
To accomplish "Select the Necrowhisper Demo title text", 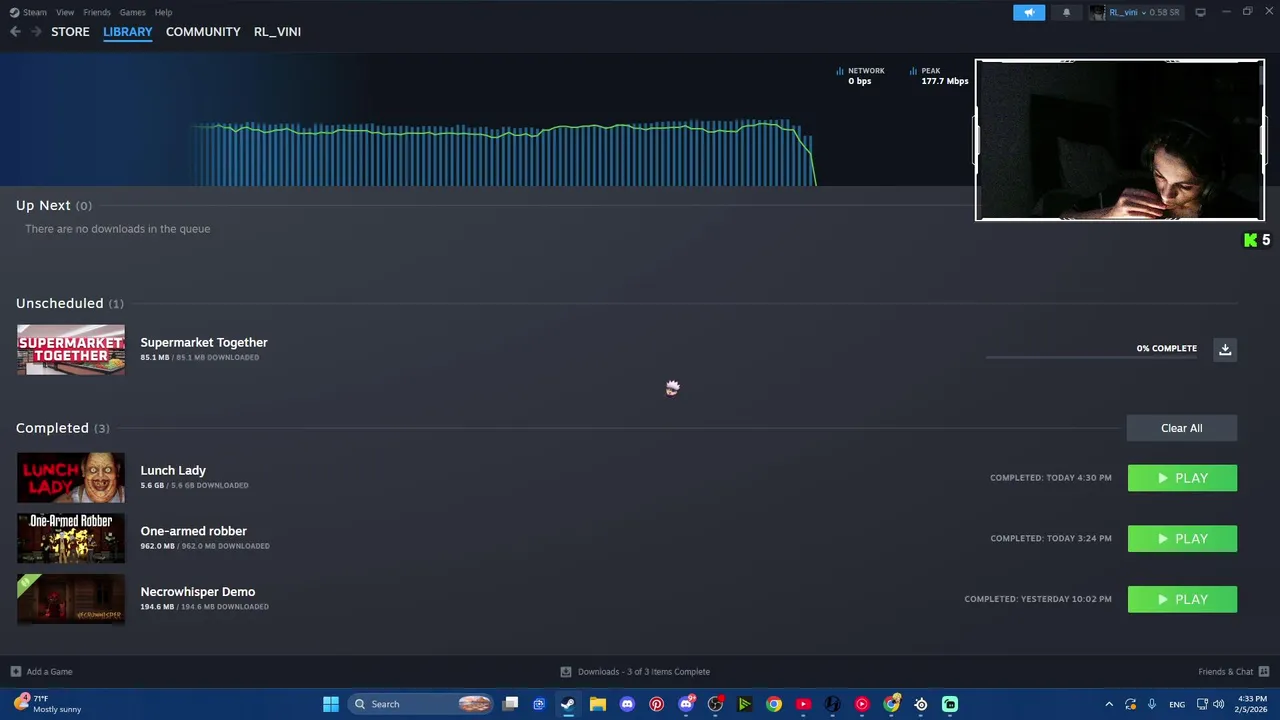I will click(x=197, y=592).
